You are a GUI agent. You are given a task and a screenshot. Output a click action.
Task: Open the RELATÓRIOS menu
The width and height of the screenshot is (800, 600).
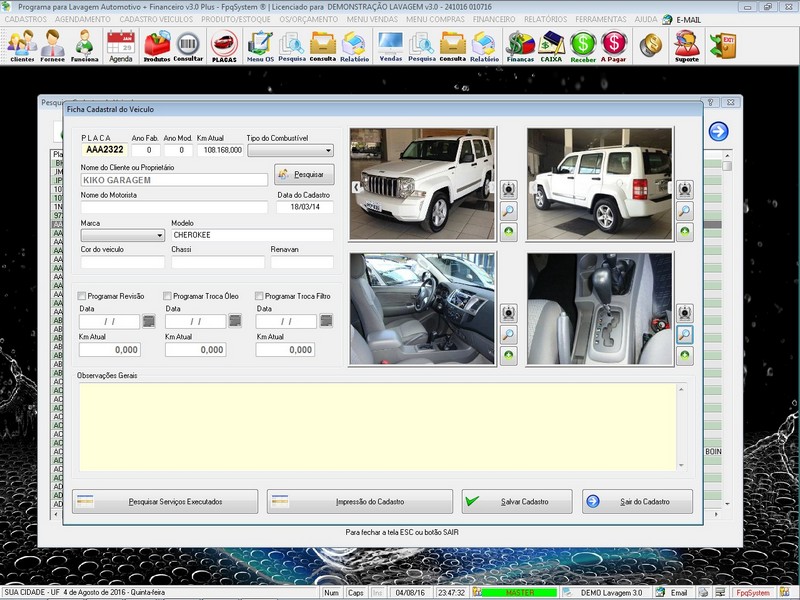545,19
